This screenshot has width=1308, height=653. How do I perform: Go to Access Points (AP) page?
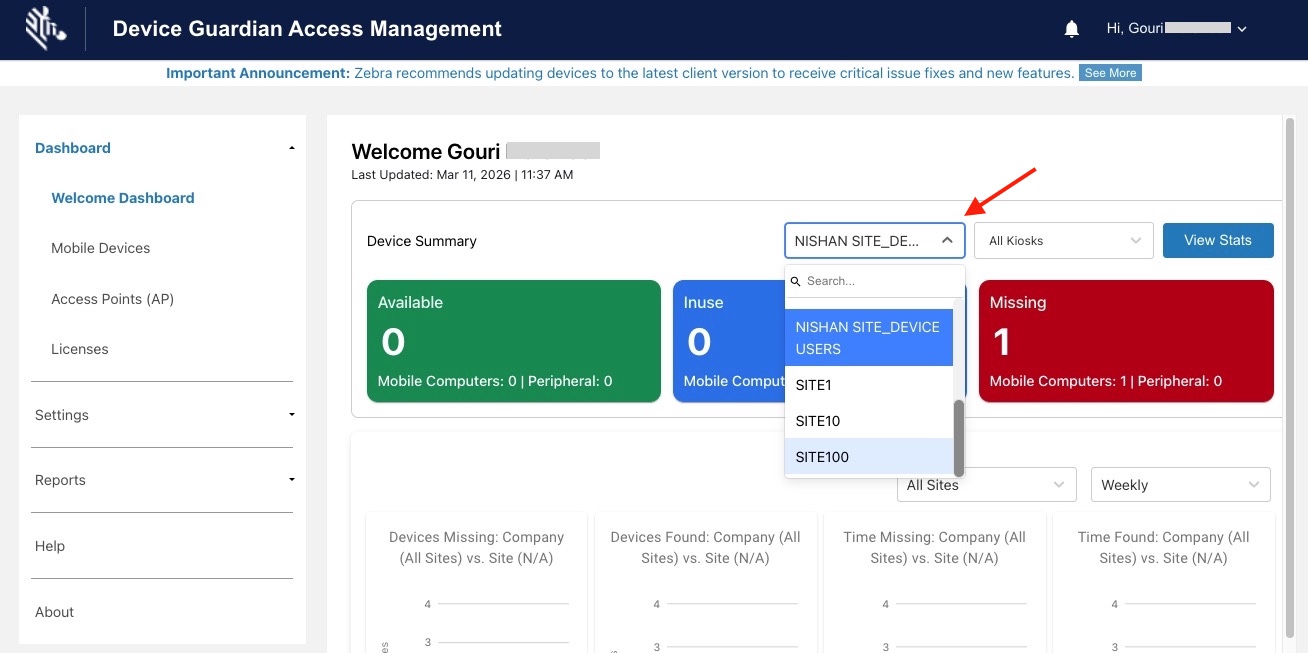click(112, 299)
